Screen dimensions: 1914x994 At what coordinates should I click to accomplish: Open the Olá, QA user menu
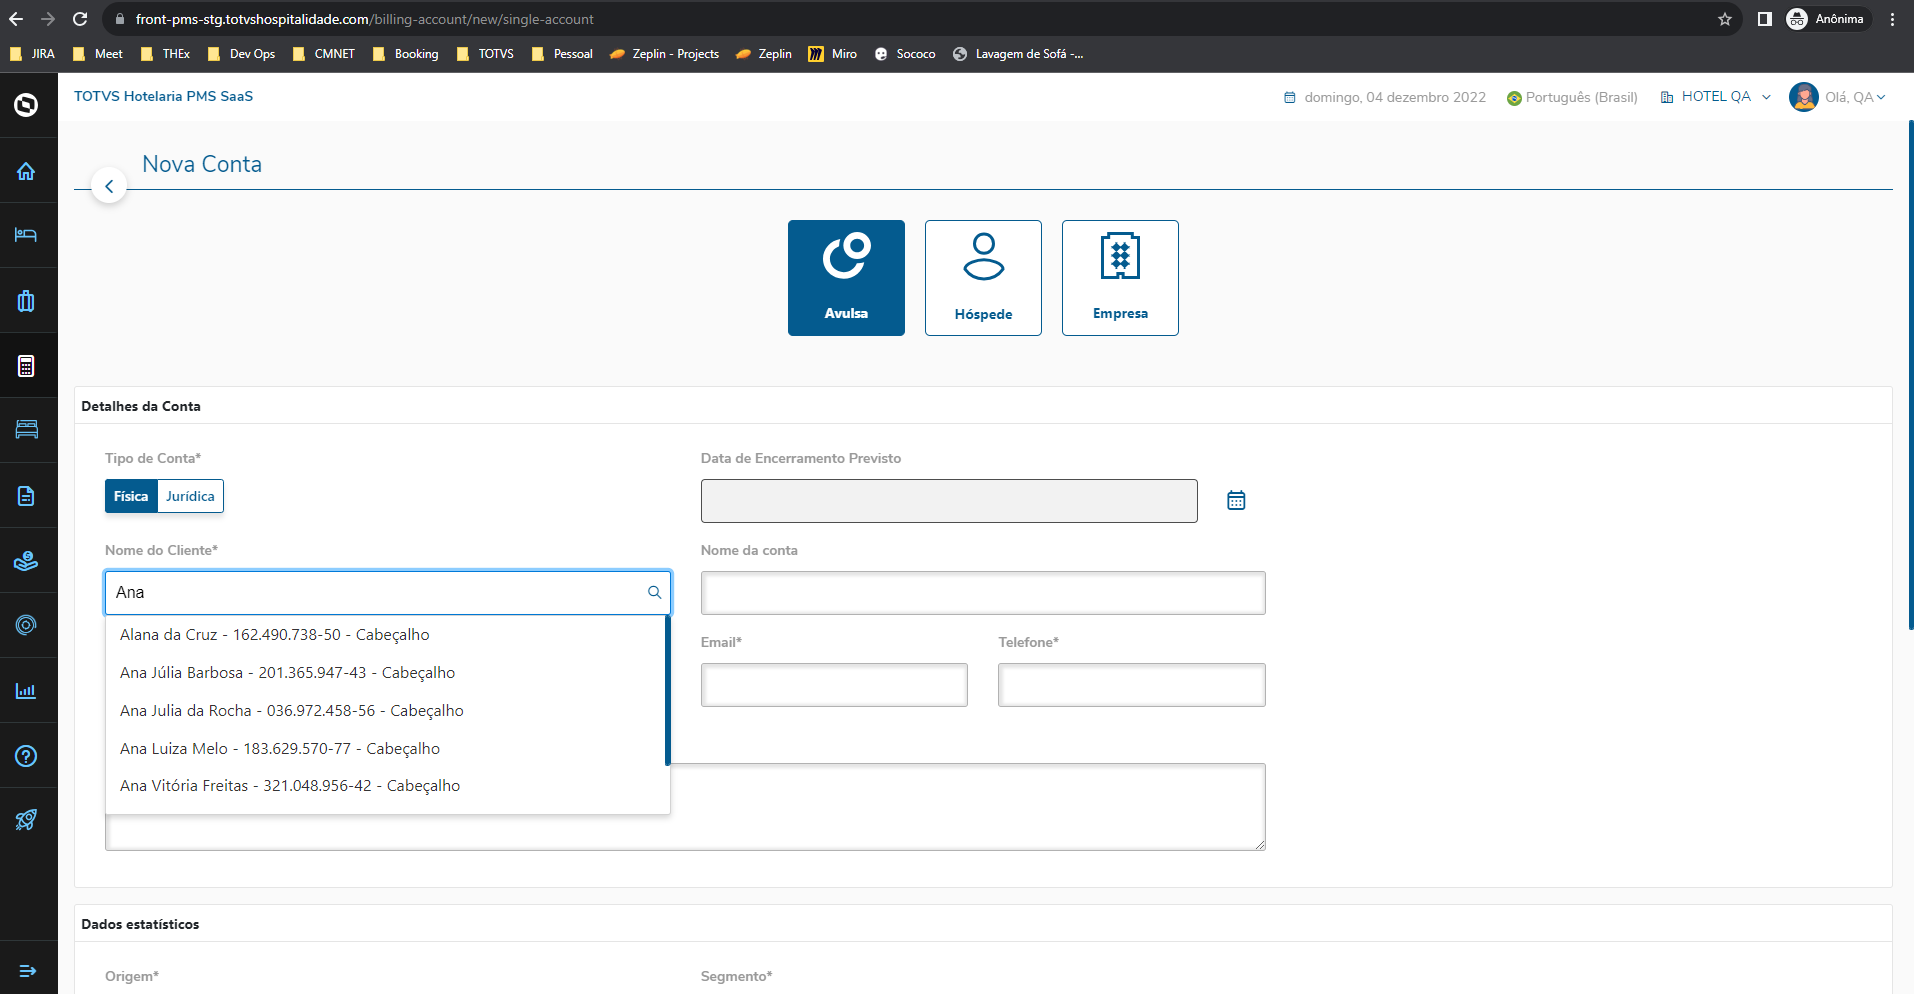1838,97
